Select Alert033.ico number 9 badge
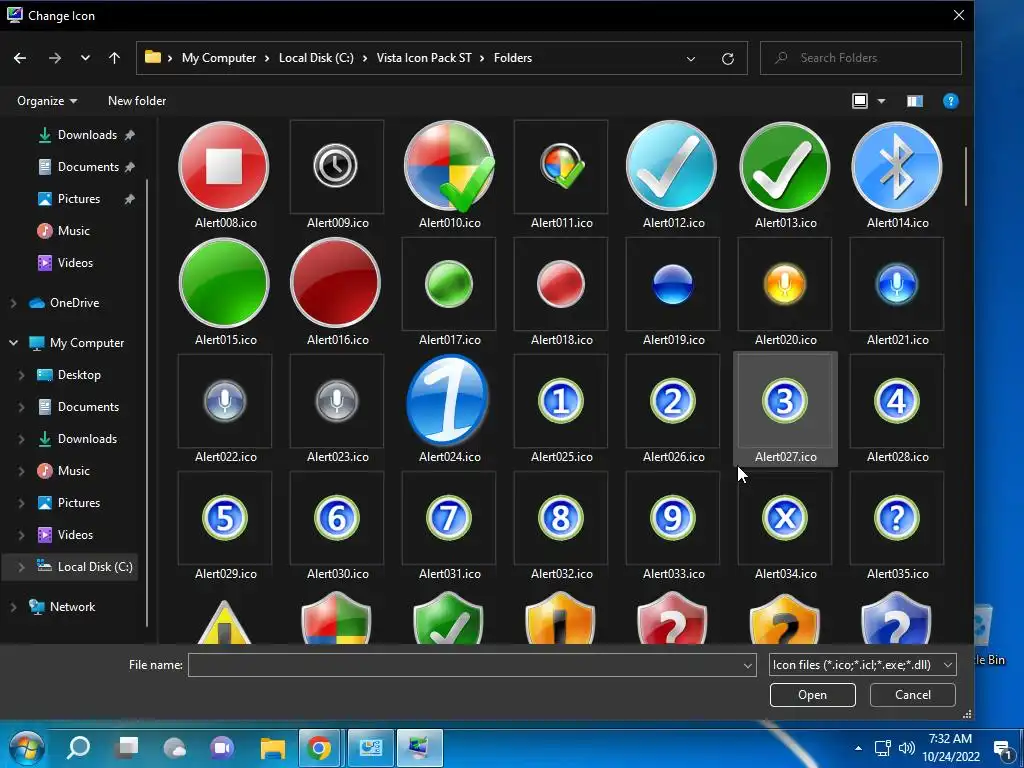The width and height of the screenshot is (1024, 768). 673,517
